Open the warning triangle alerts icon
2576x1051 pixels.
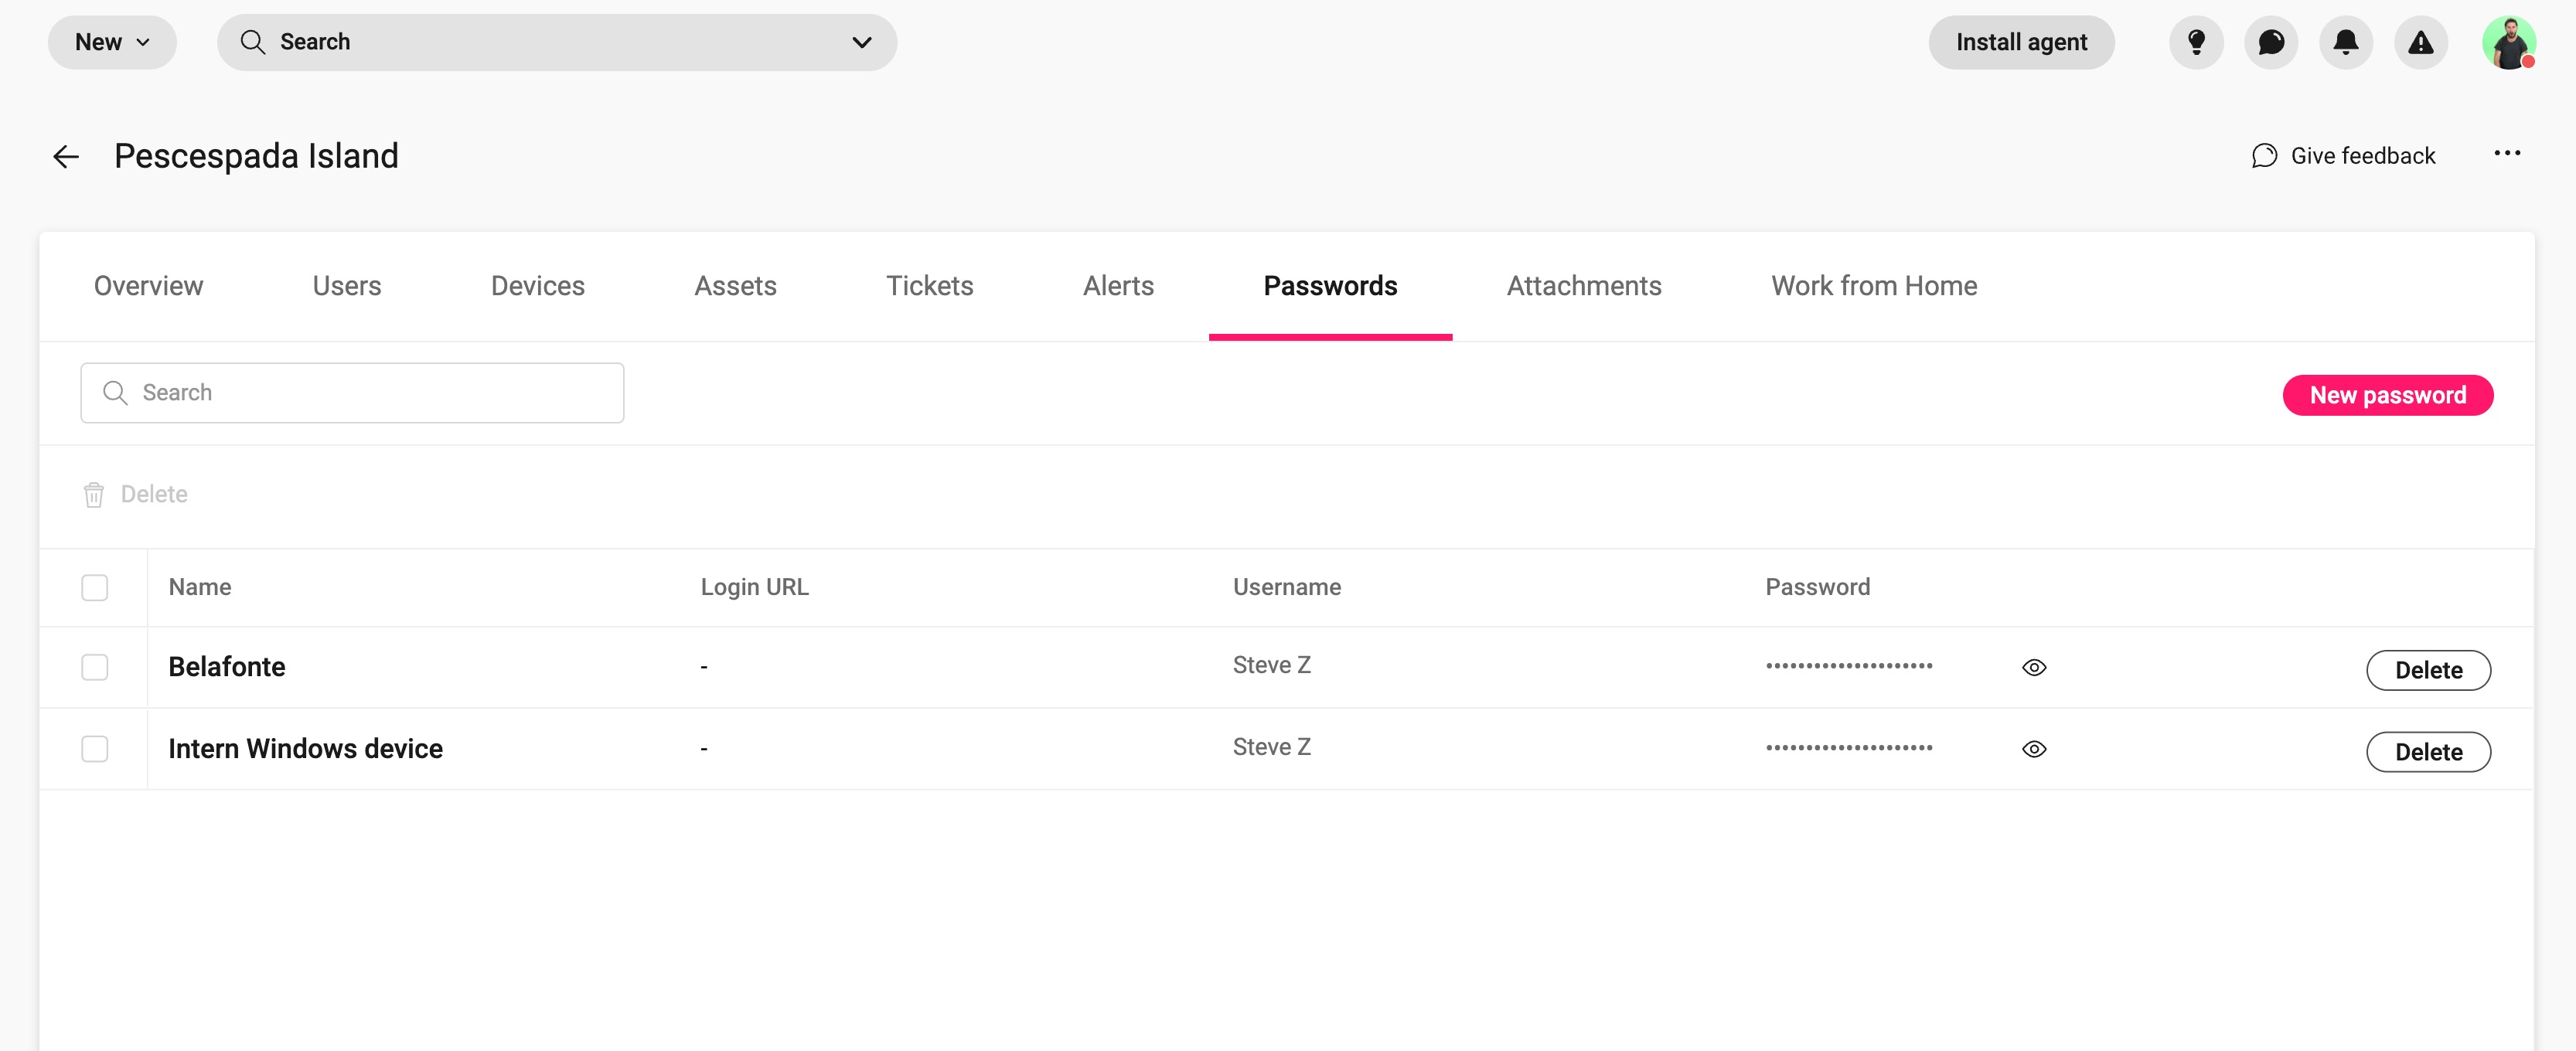(2421, 42)
